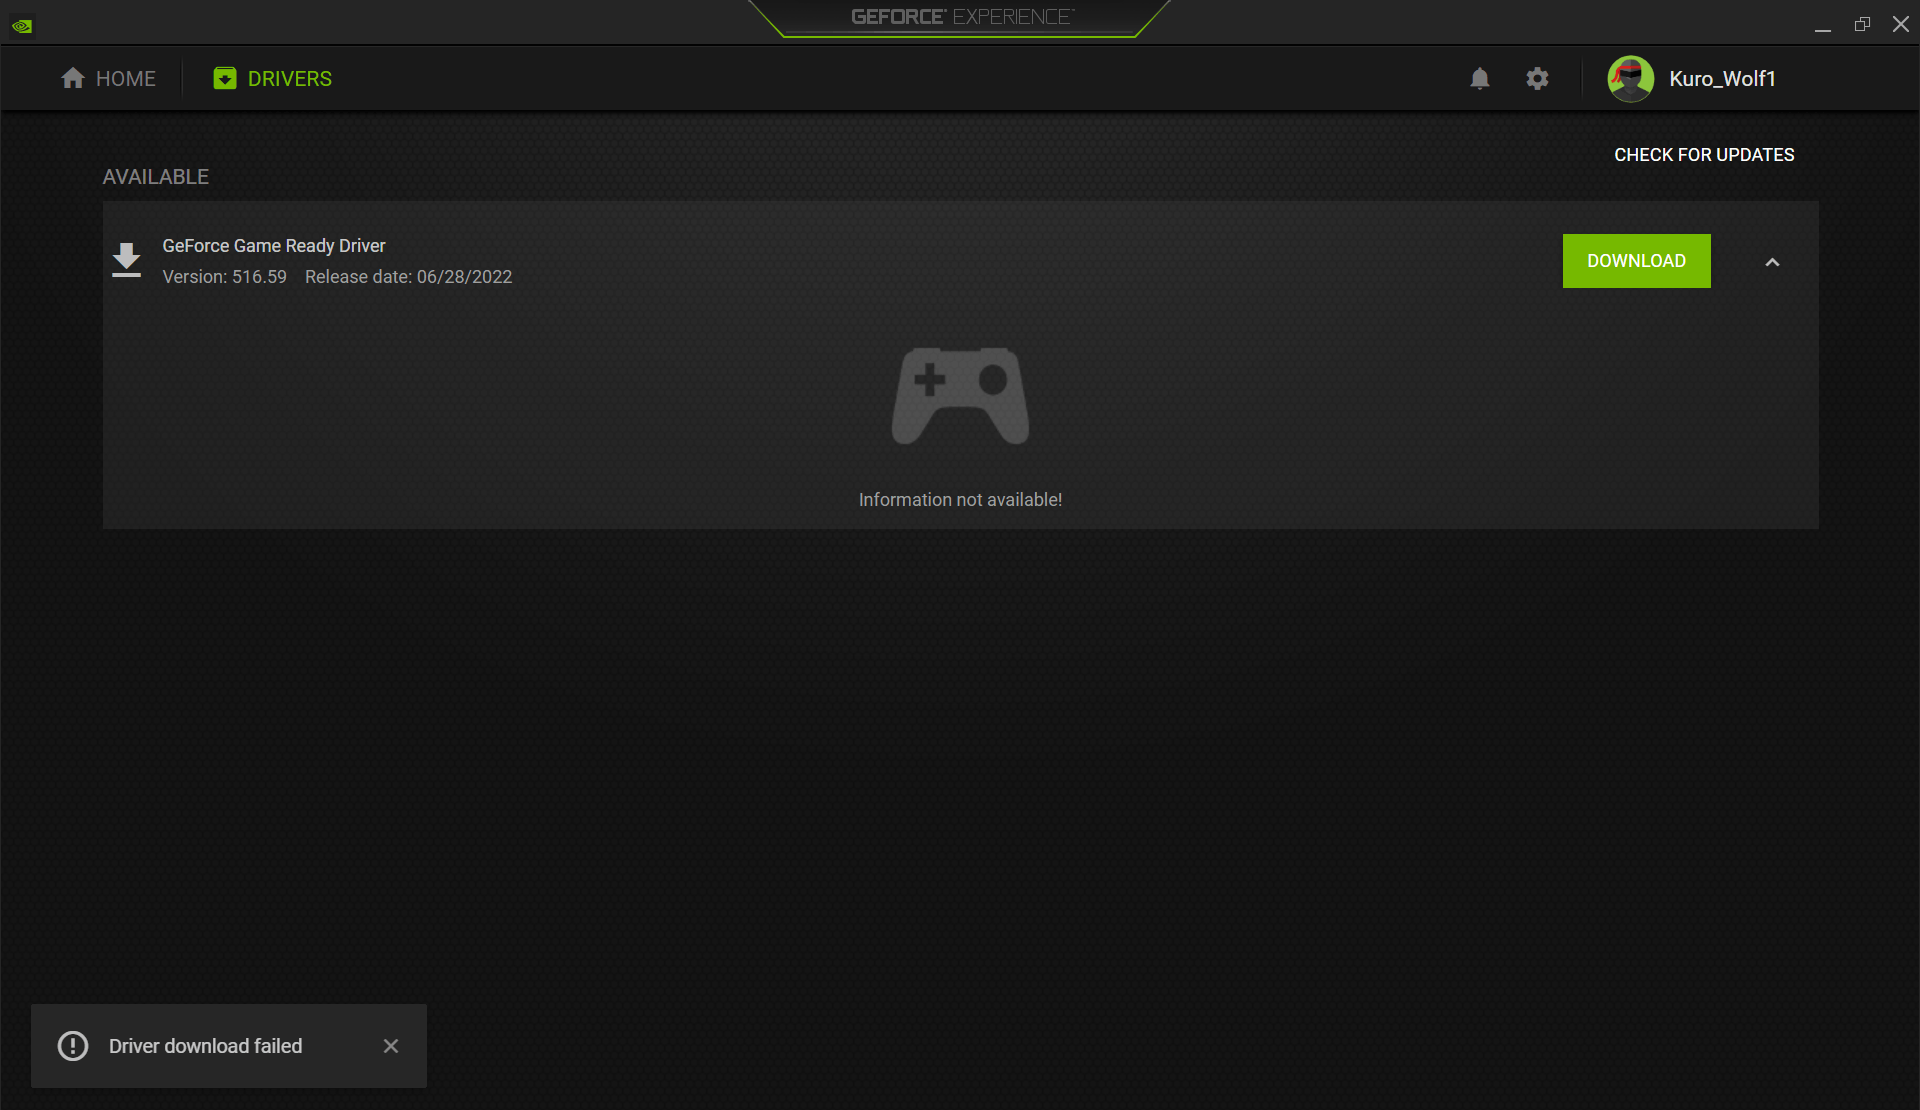Dismiss the Driver download failed toast

click(x=391, y=1046)
